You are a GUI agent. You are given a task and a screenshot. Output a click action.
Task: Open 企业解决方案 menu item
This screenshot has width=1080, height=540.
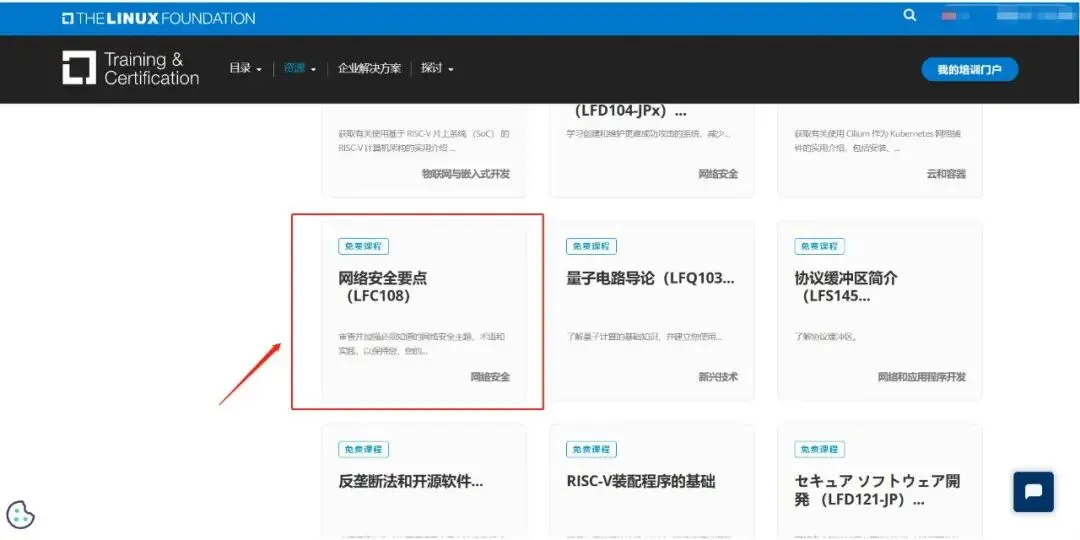[x=369, y=69]
